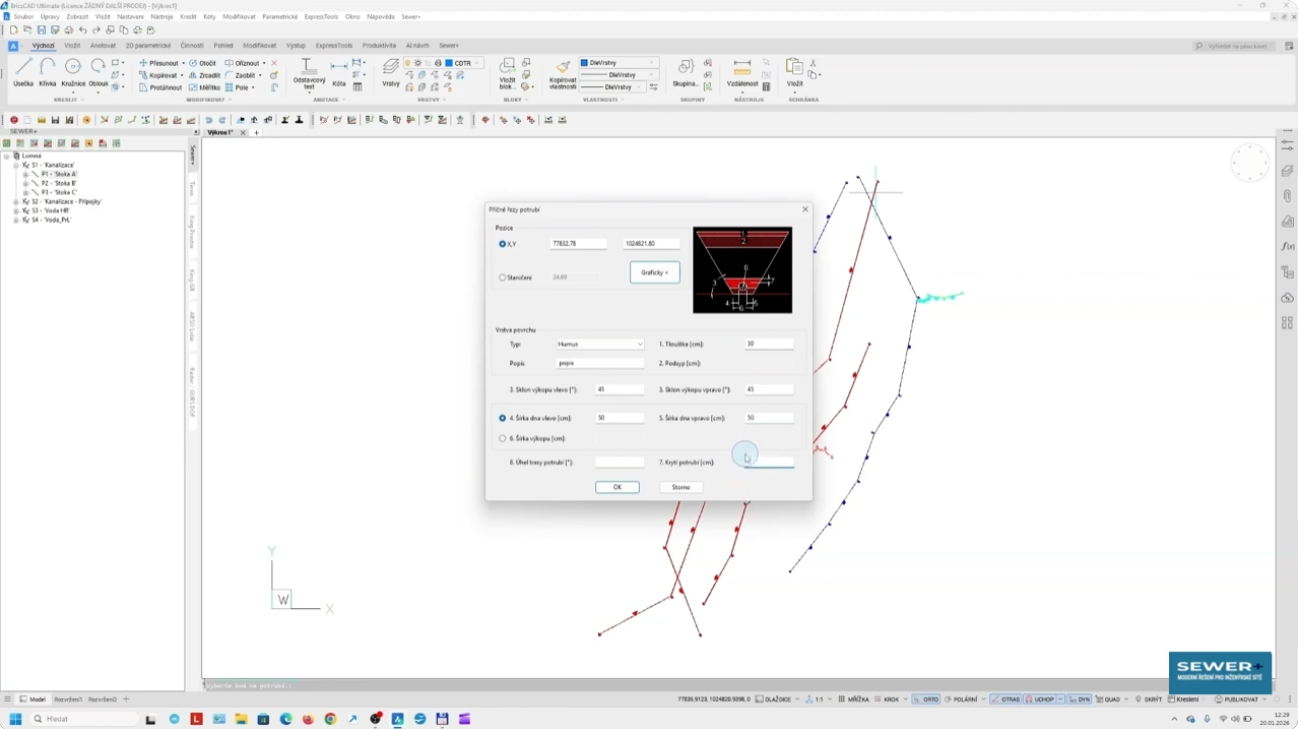Click the Krytí potrubí input field
Image resolution: width=1298 pixels, height=729 pixels.
(769, 462)
